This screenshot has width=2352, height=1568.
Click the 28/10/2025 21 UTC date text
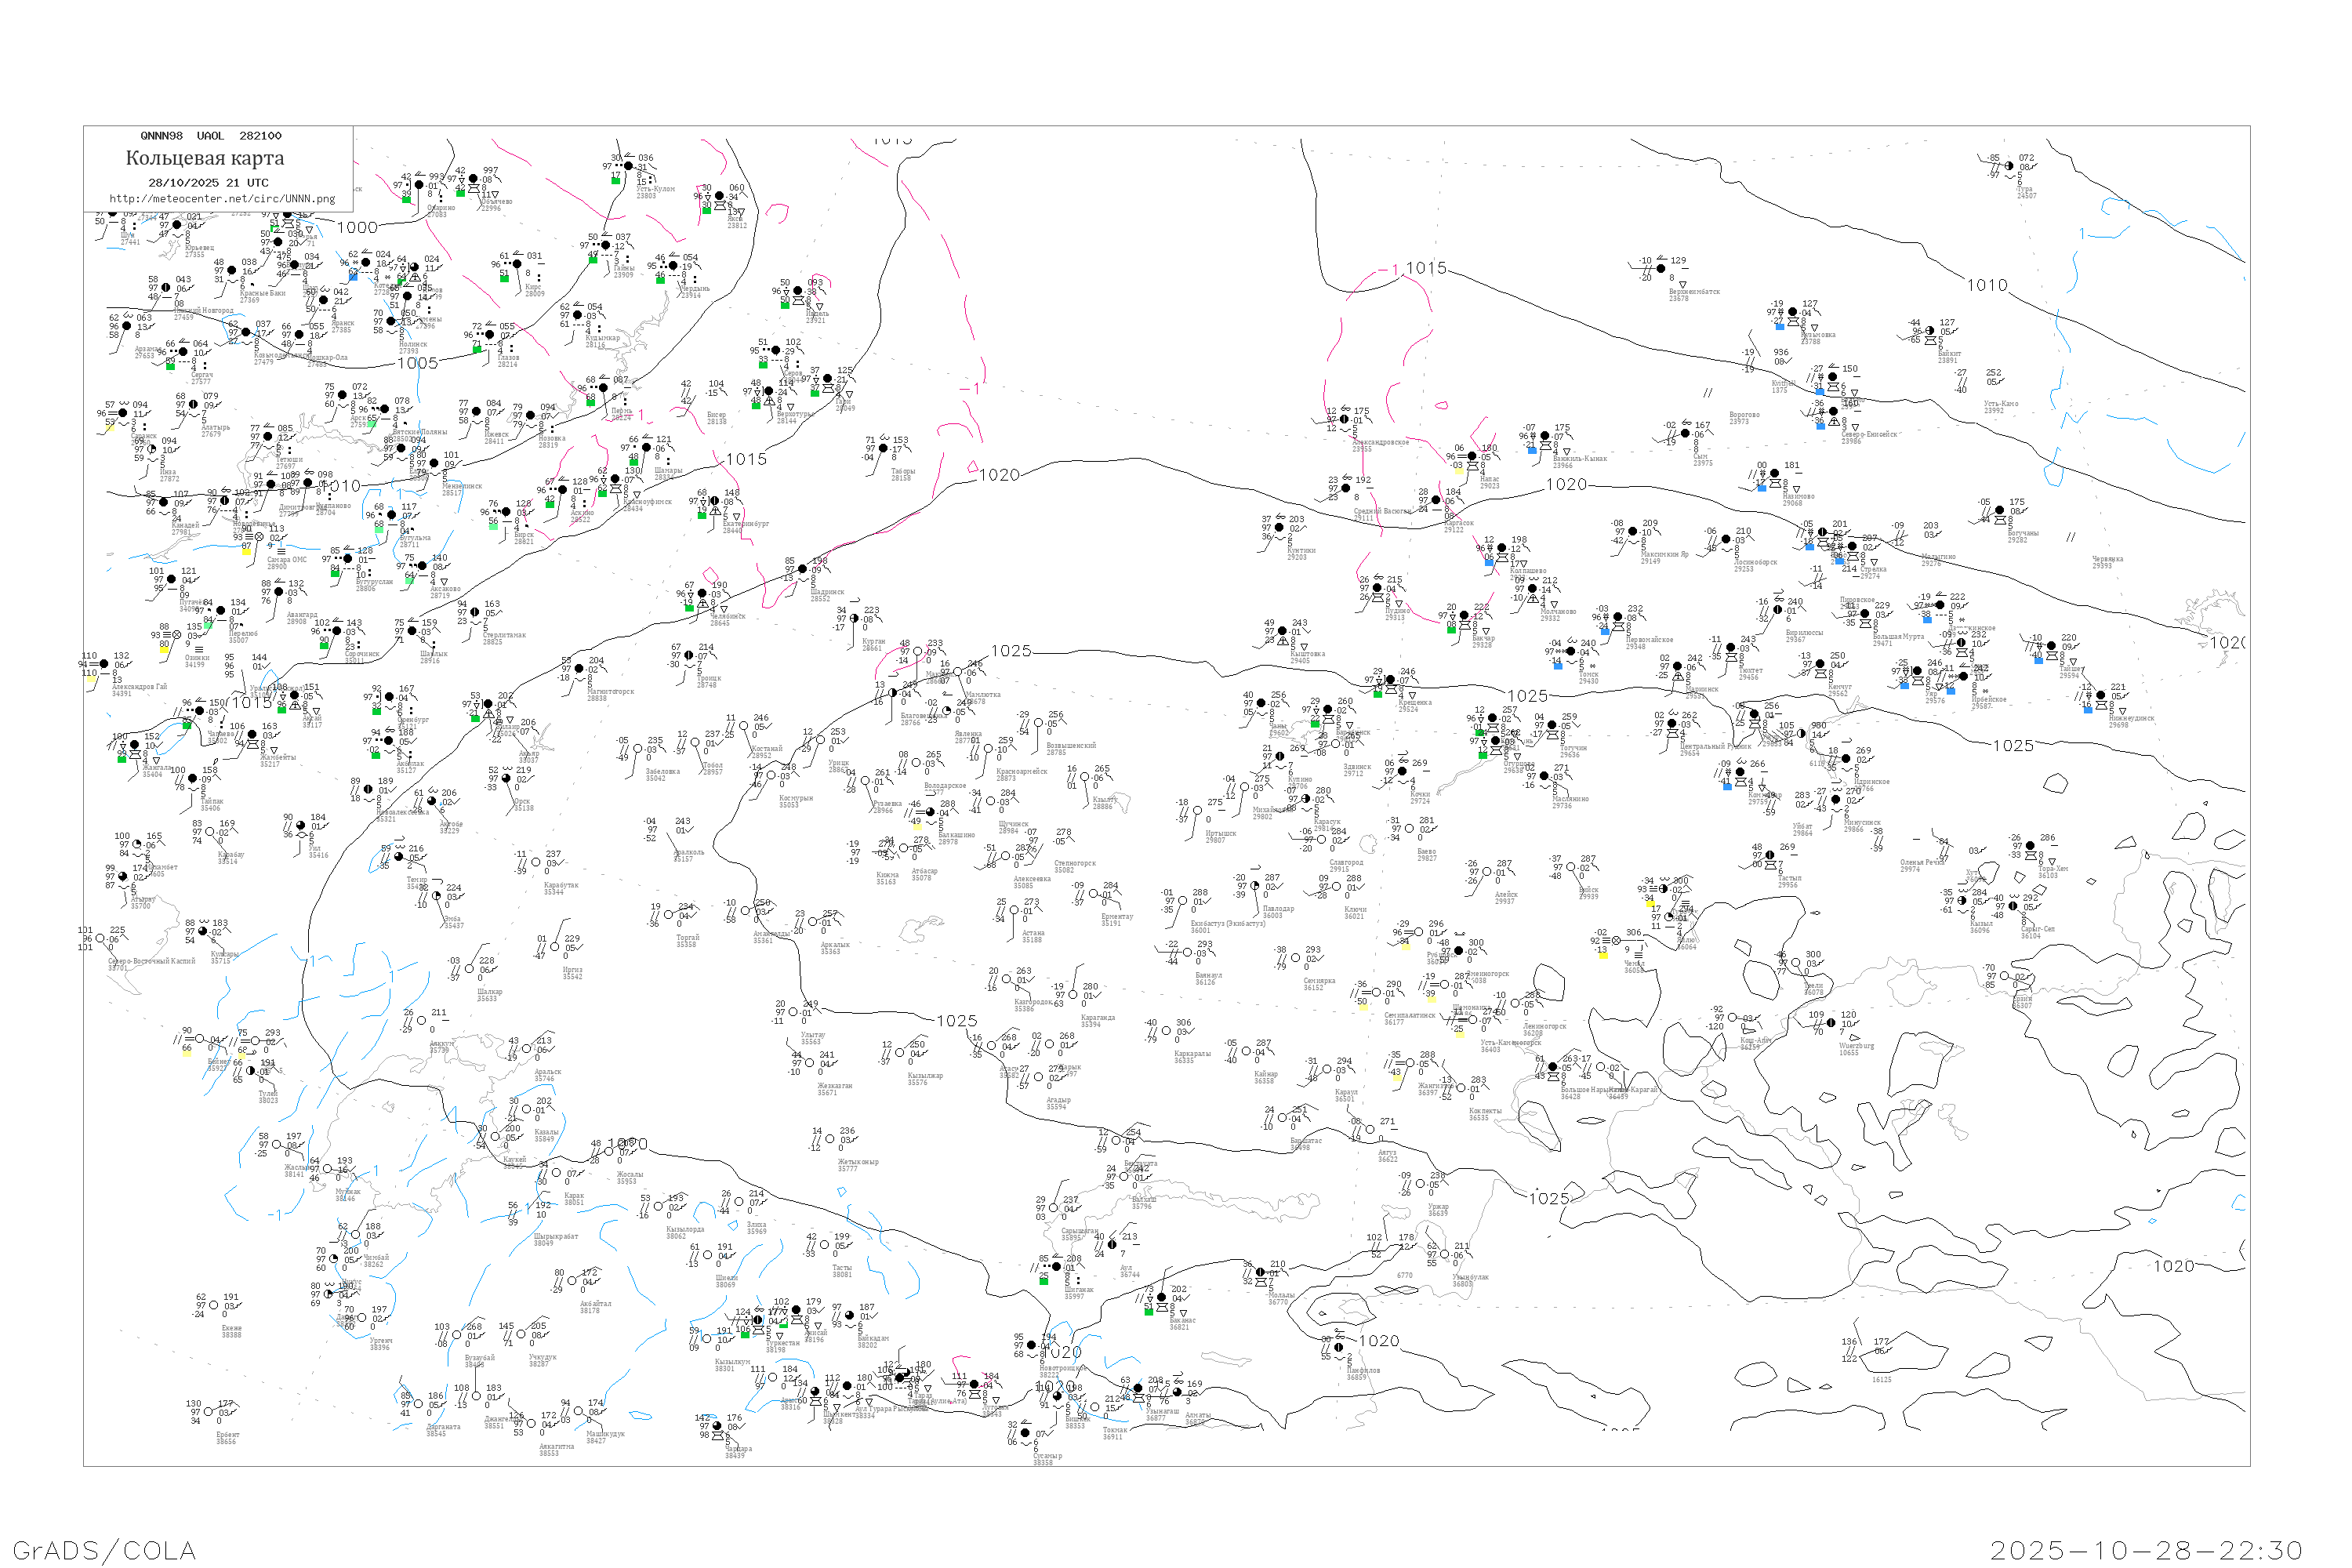pyautogui.click(x=208, y=183)
